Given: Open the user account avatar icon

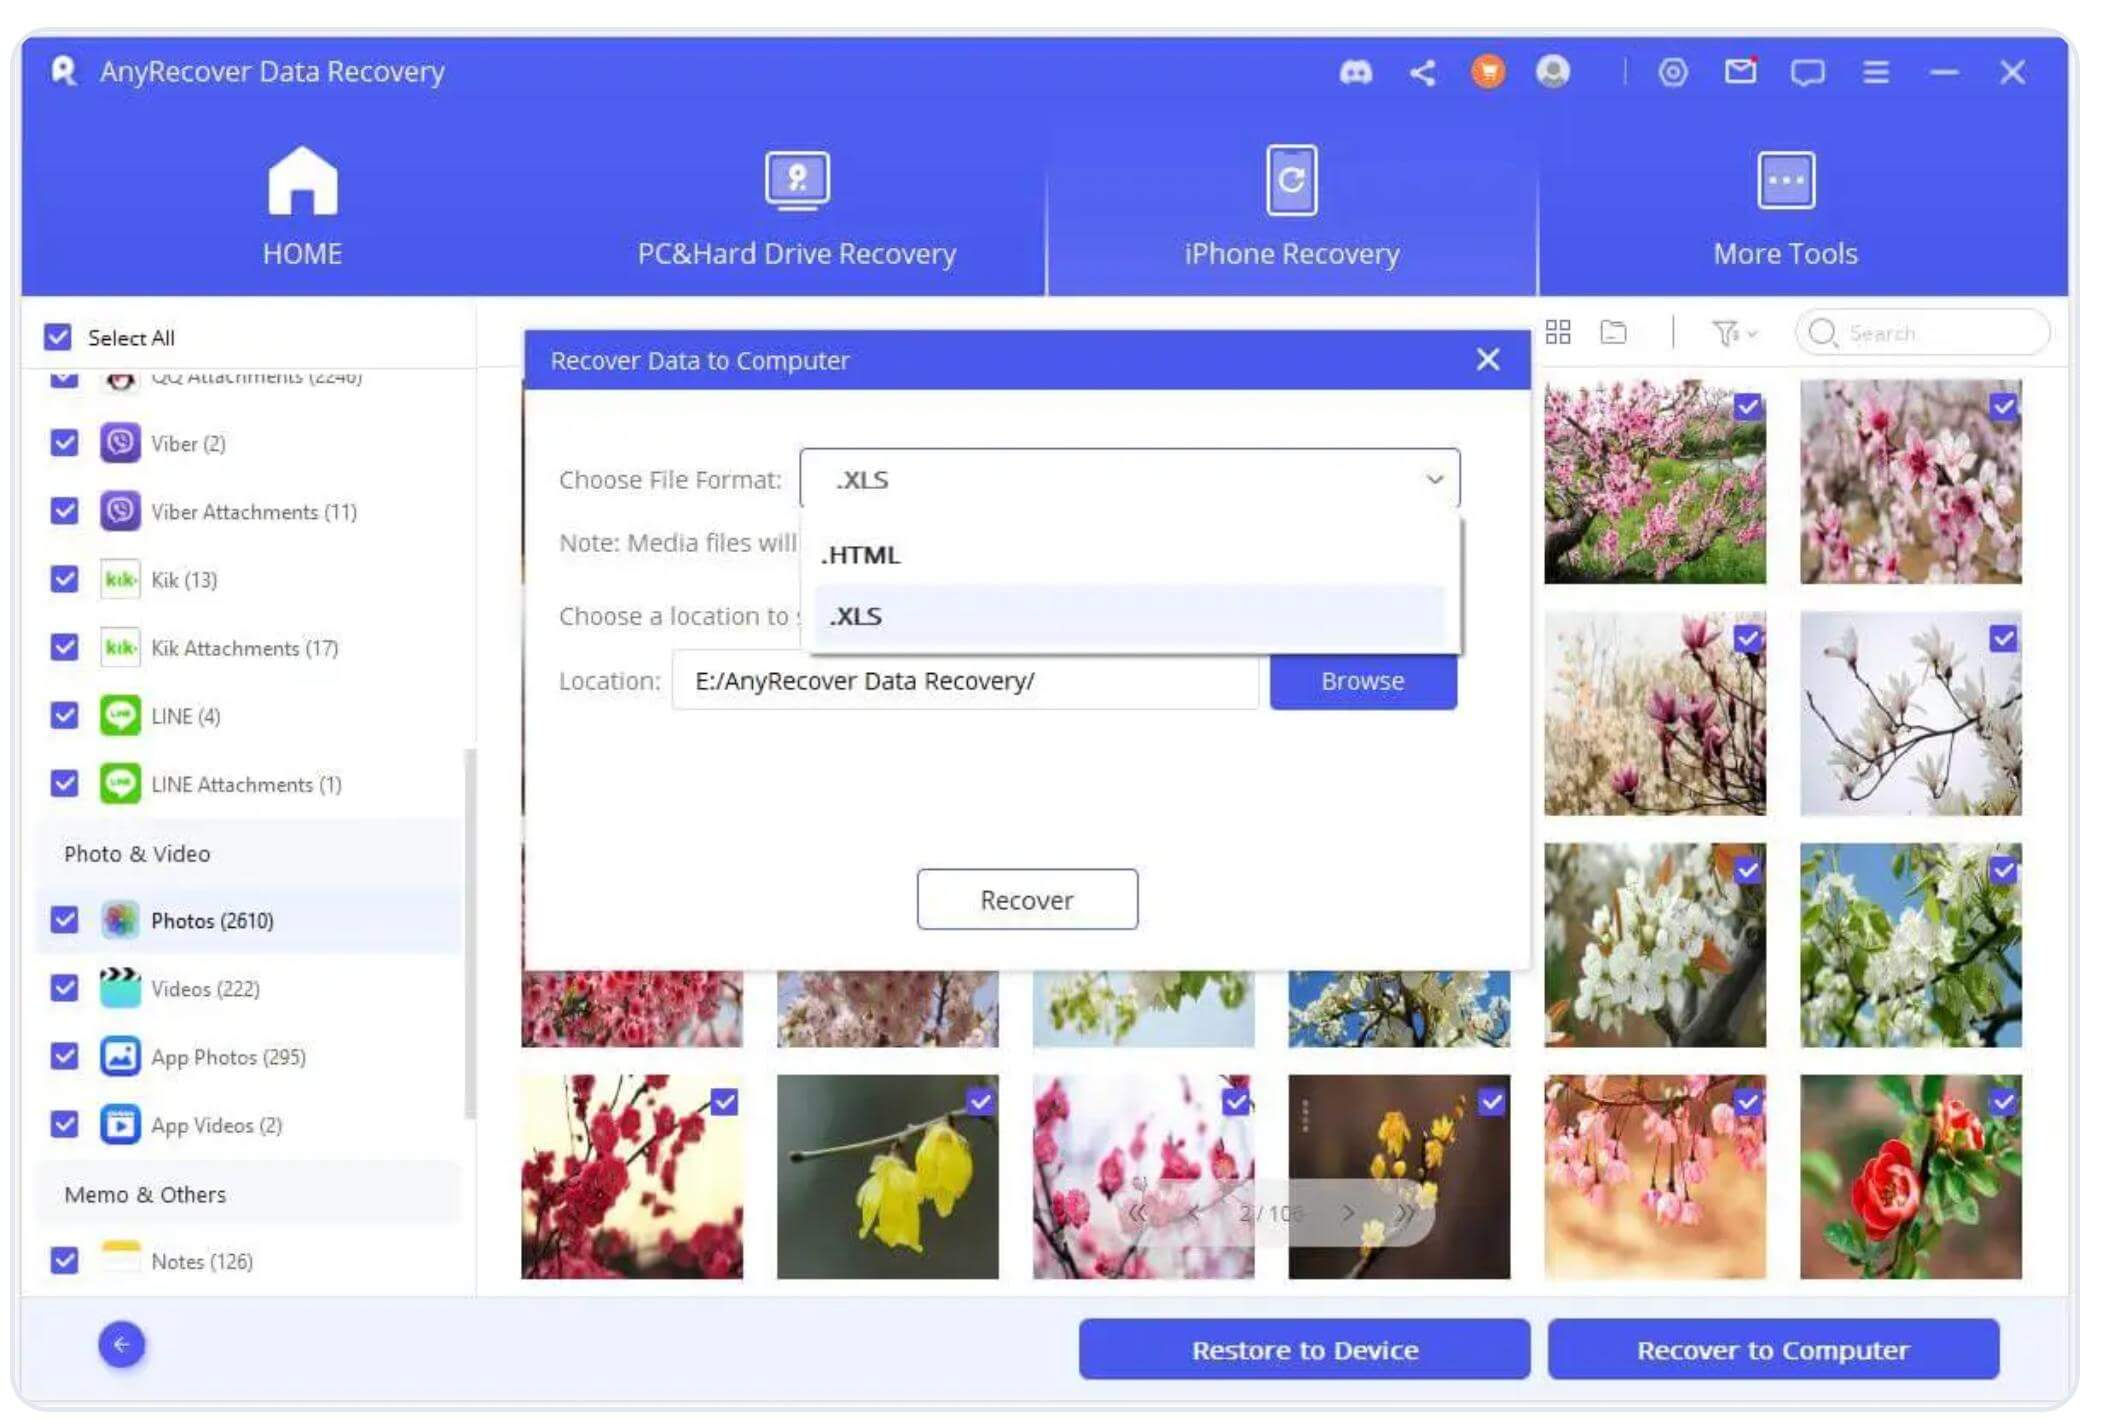Looking at the screenshot, I should [1552, 72].
